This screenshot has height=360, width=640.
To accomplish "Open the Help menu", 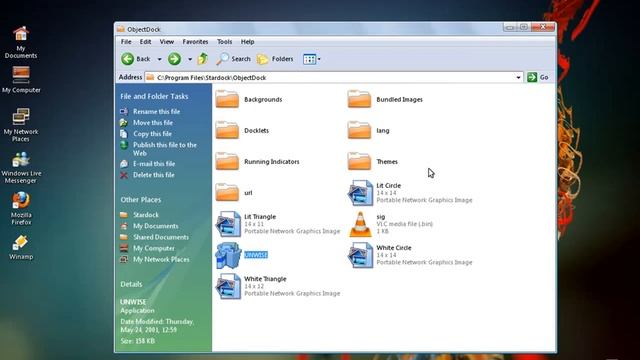I will coord(247,42).
